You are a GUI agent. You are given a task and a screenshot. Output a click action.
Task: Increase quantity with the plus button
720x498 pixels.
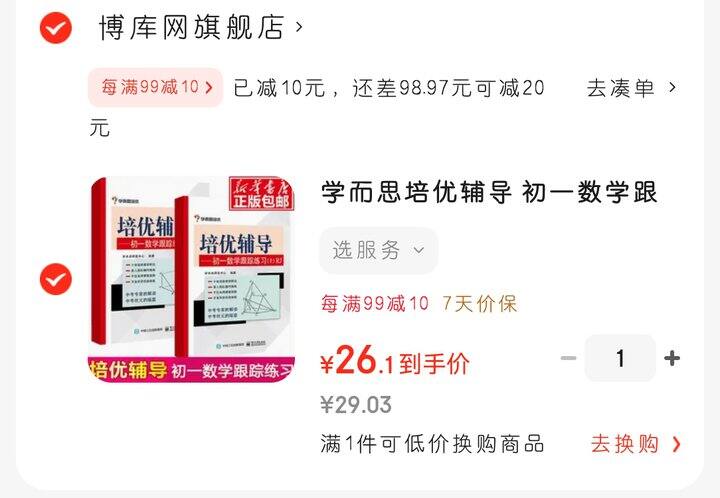672,358
